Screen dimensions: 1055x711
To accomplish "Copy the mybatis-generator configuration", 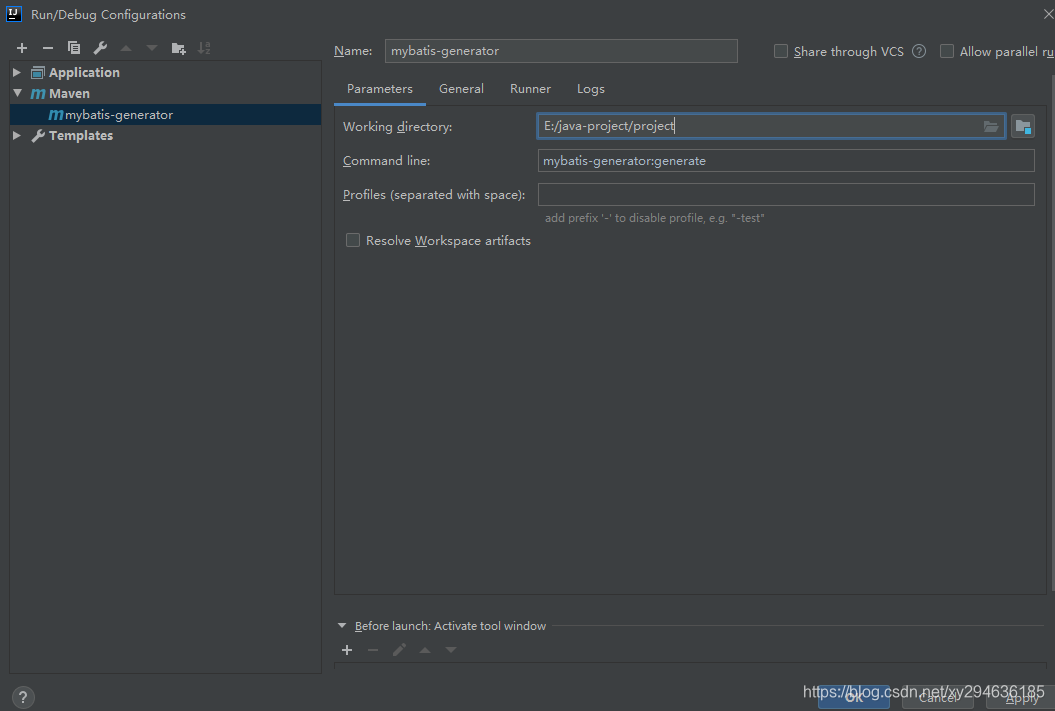I will click(73, 47).
